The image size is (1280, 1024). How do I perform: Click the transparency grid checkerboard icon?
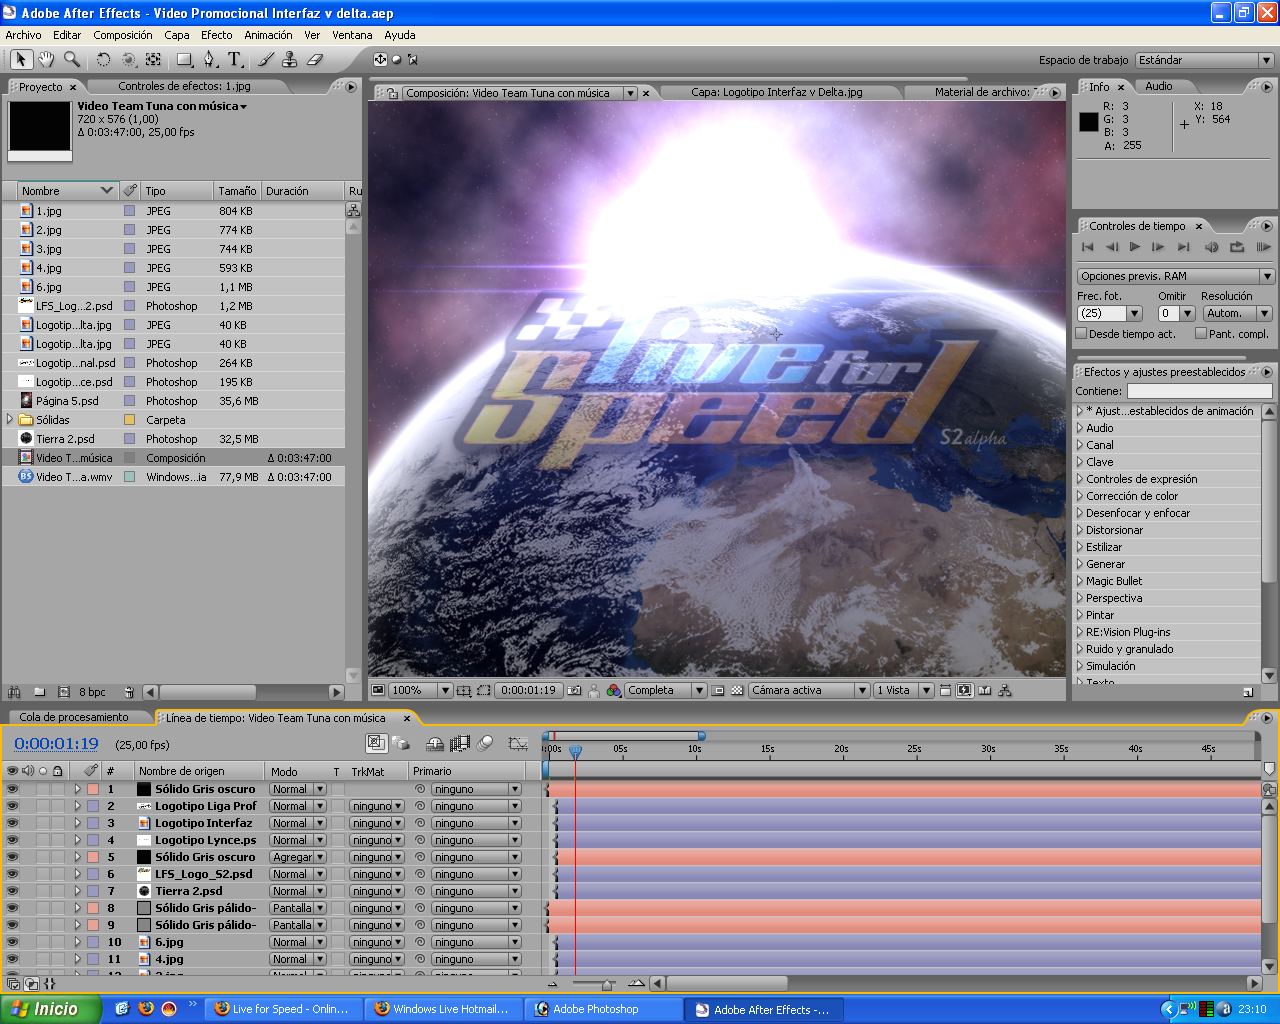pos(737,690)
